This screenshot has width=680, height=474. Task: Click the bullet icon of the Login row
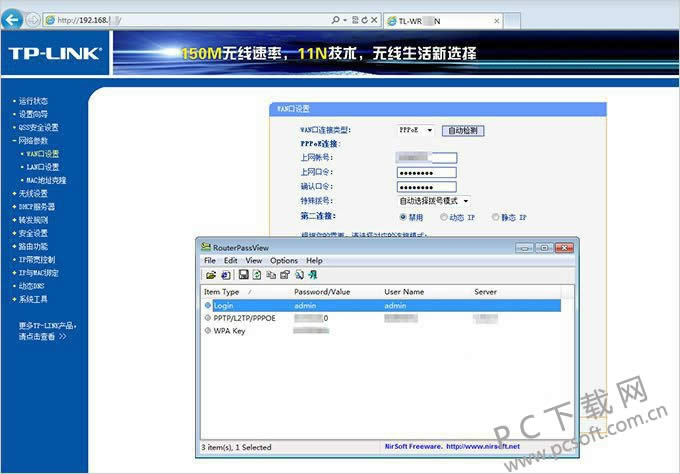pos(208,305)
